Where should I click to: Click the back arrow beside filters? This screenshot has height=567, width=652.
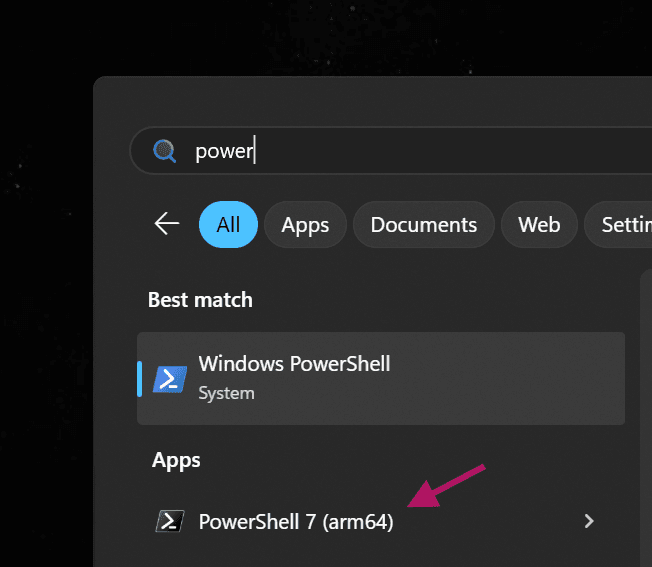(167, 224)
